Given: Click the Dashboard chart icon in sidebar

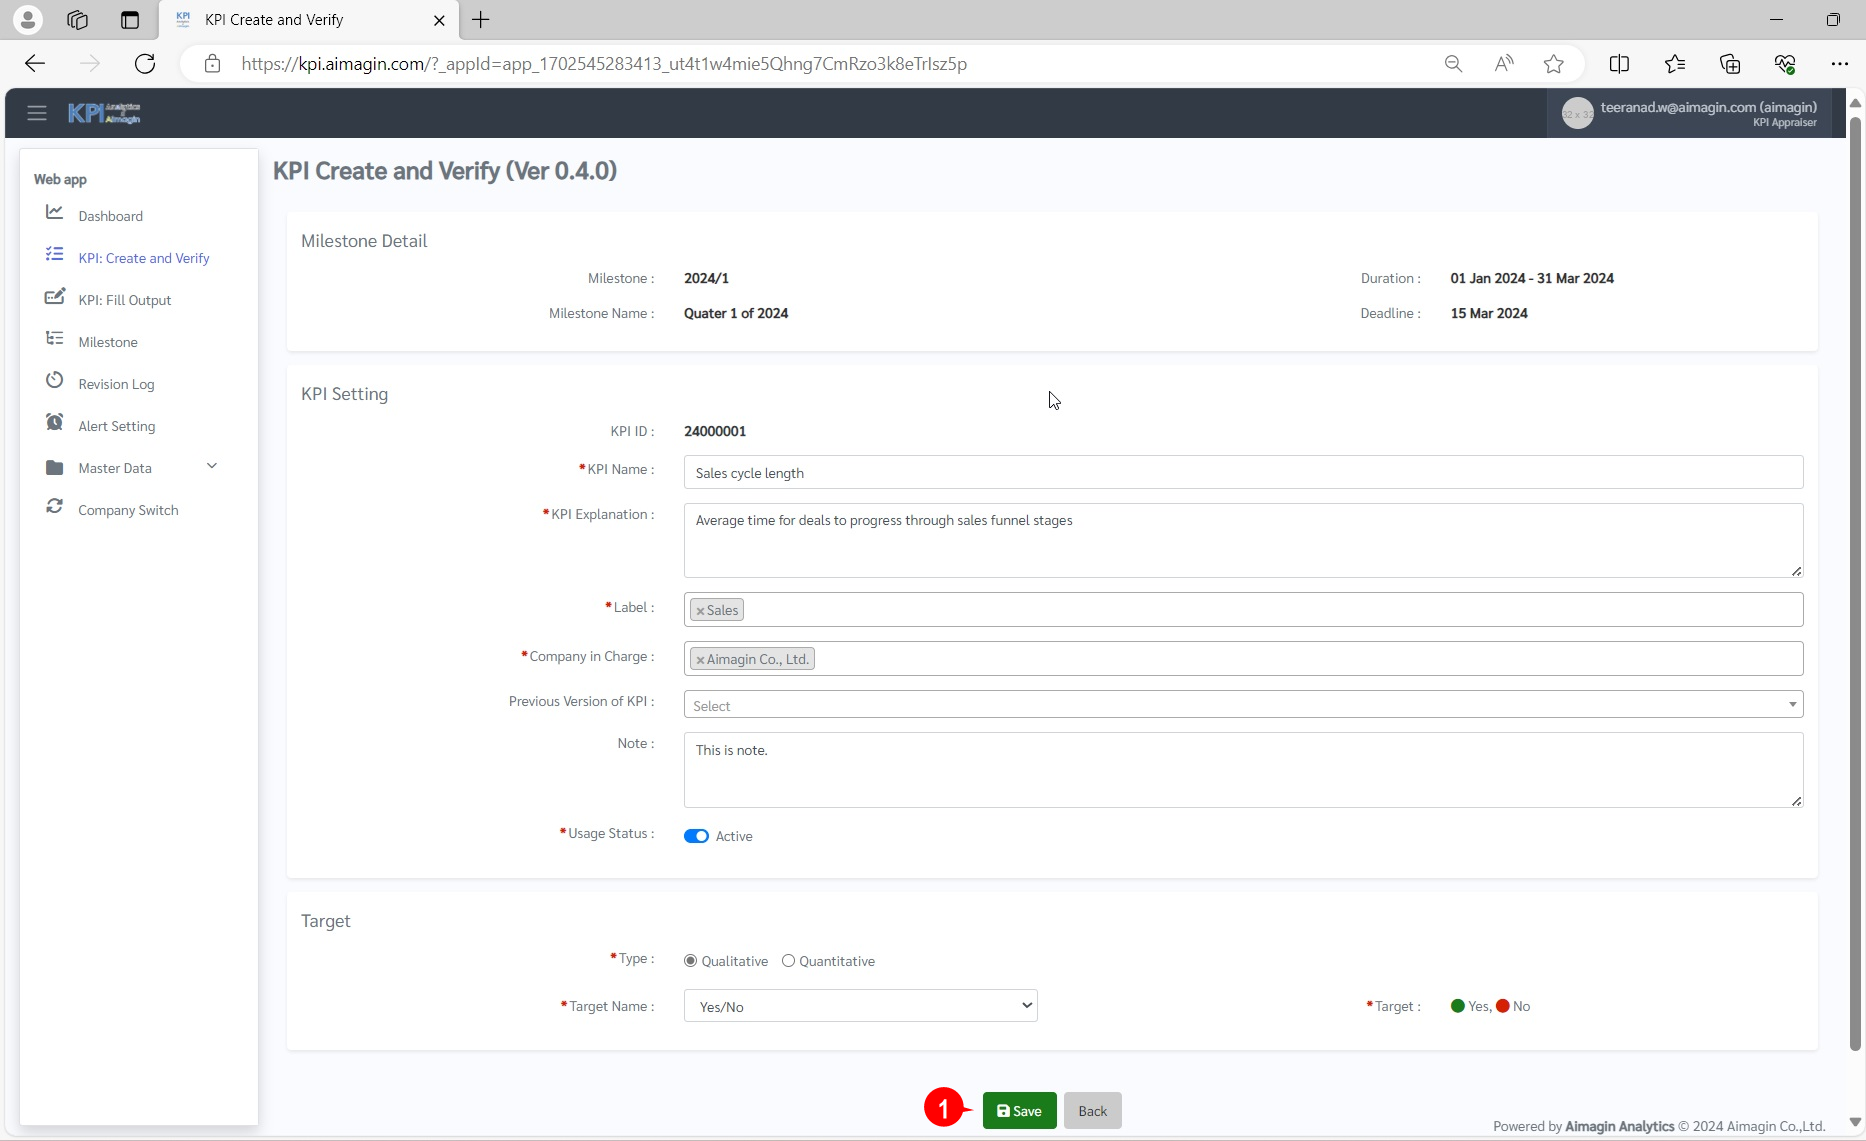Looking at the screenshot, I should (x=55, y=213).
